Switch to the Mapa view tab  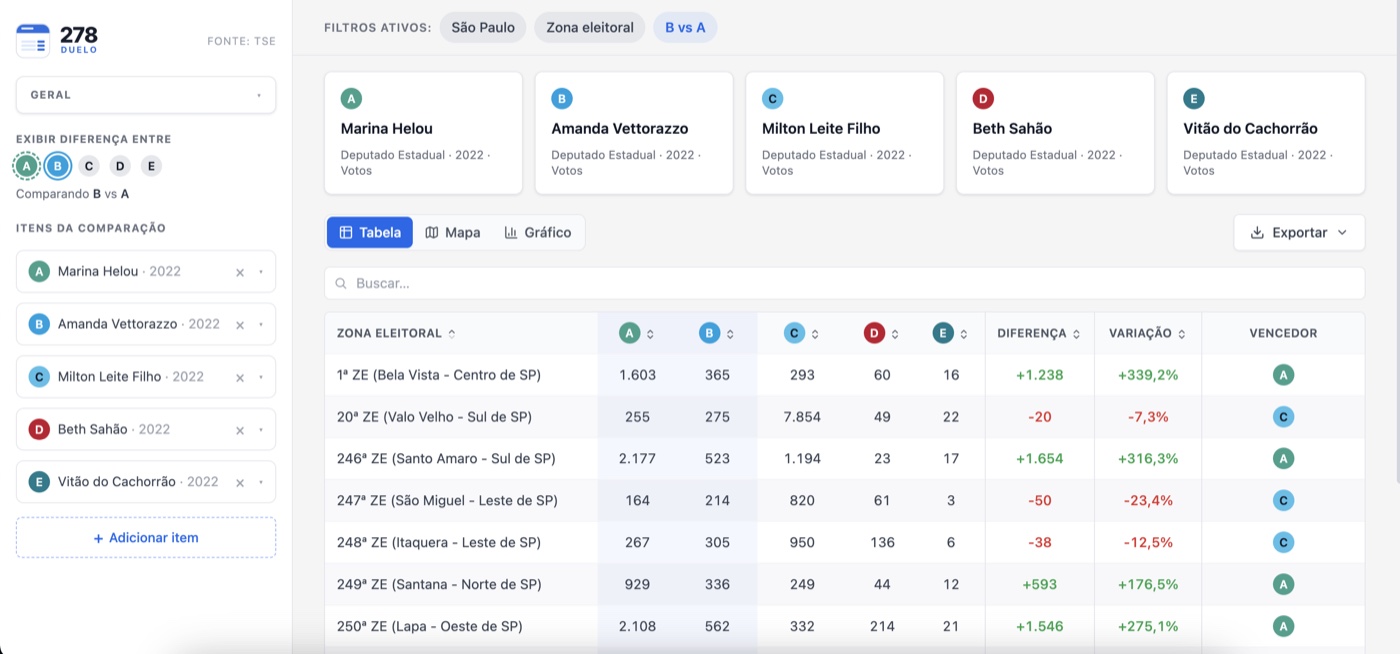click(x=453, y=232)
